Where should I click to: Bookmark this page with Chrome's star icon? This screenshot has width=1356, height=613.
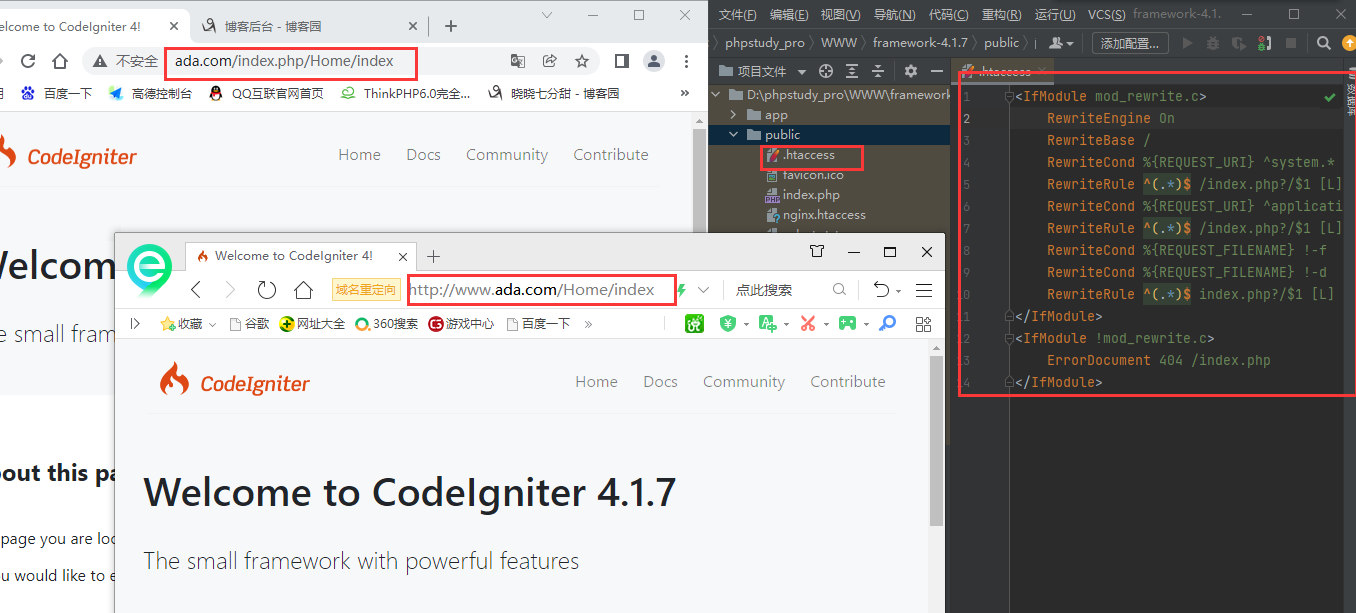(582, 61)
